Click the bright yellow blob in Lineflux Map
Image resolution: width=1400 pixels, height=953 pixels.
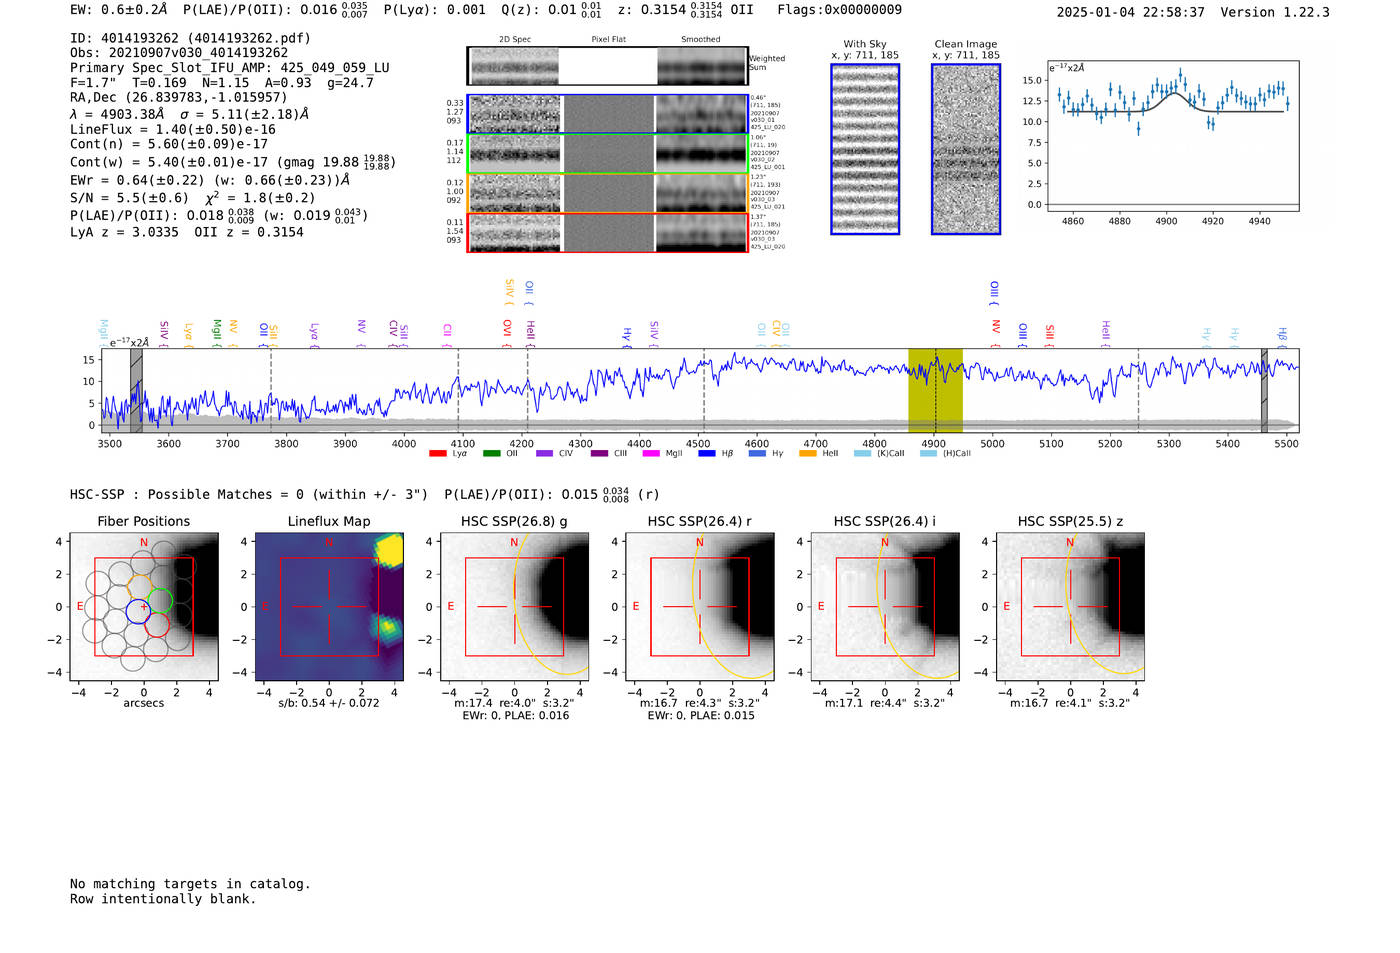coord(389,550)
